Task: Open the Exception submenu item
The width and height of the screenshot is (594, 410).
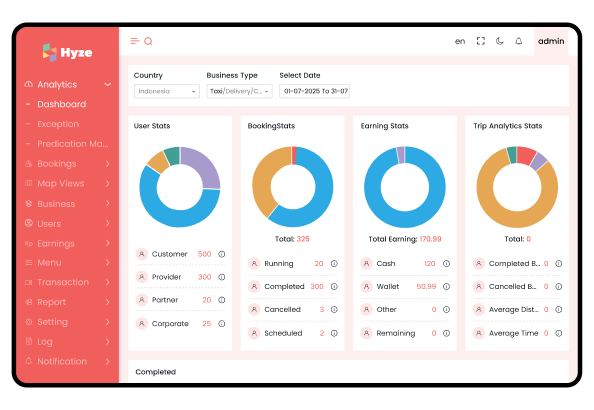Action: pos(58,124)
